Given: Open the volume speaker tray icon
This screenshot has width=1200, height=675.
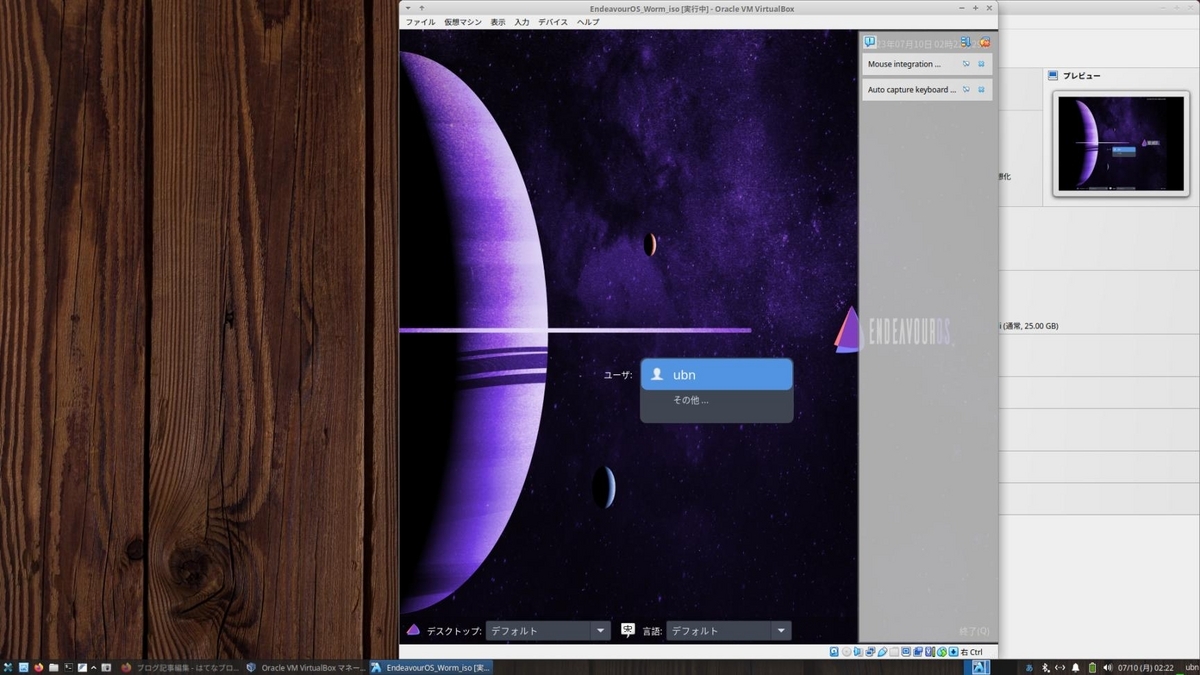Looking at the screenshot, I should pos(1108,667).
